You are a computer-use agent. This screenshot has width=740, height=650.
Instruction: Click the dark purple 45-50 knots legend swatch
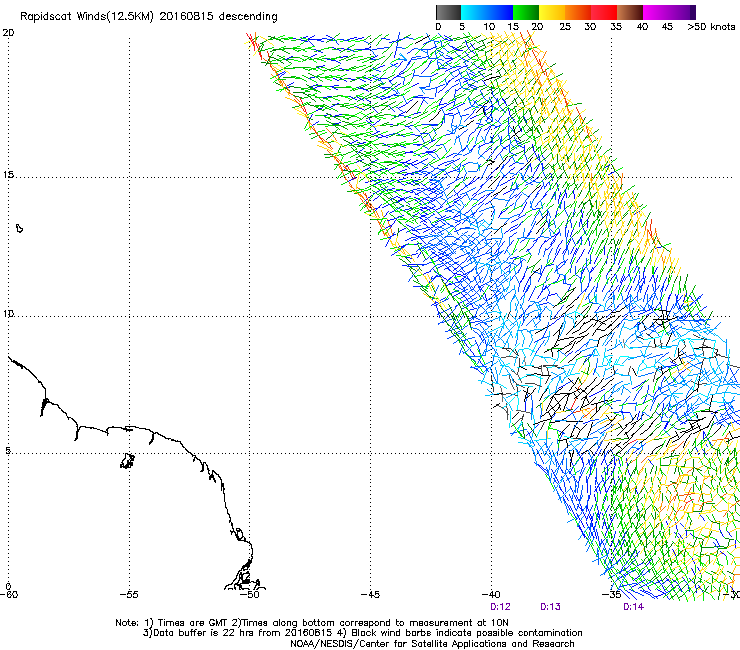point(682,12)
